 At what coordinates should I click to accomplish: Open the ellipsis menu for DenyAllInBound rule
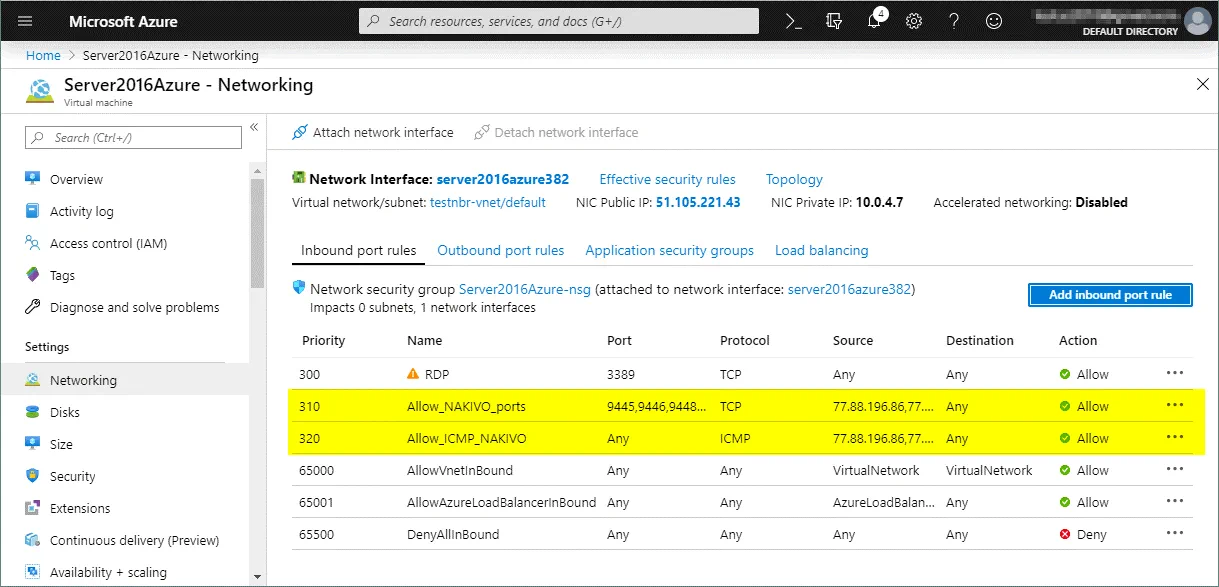pyautogui.click(x=1175, y=533)
